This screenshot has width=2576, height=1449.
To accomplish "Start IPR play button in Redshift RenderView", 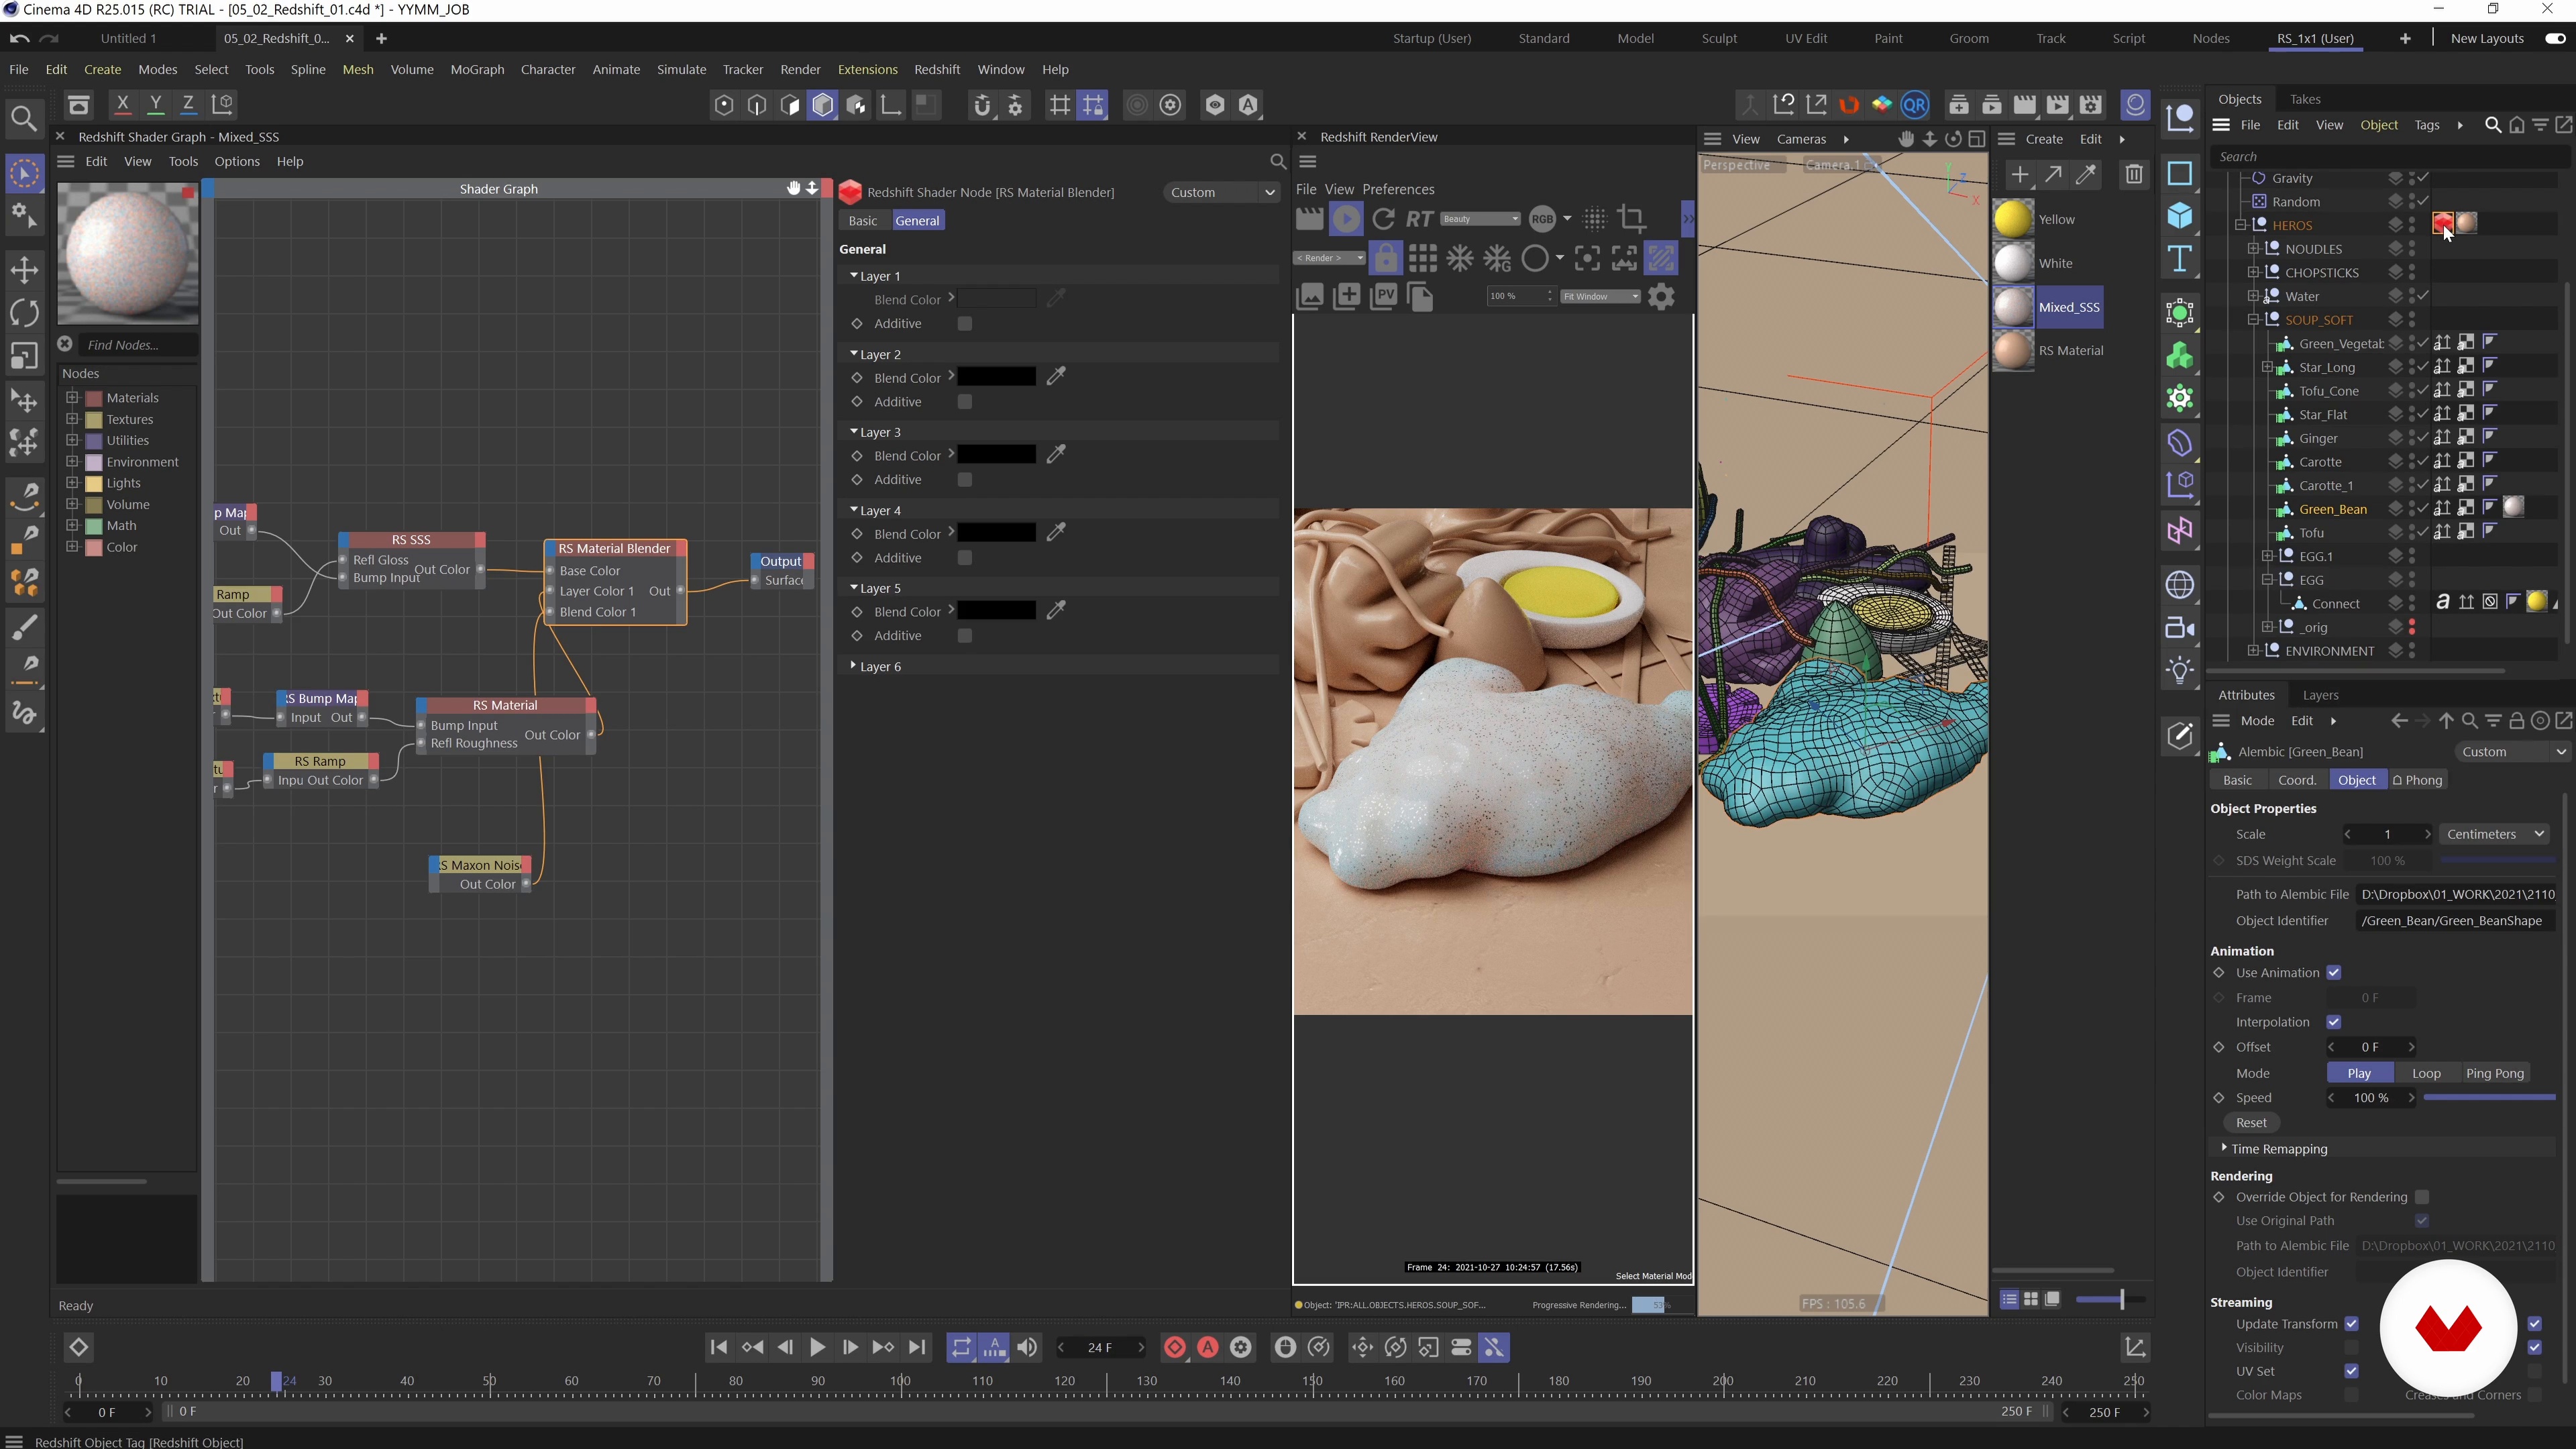I will pyautogui.click(x=1346, y=219).
